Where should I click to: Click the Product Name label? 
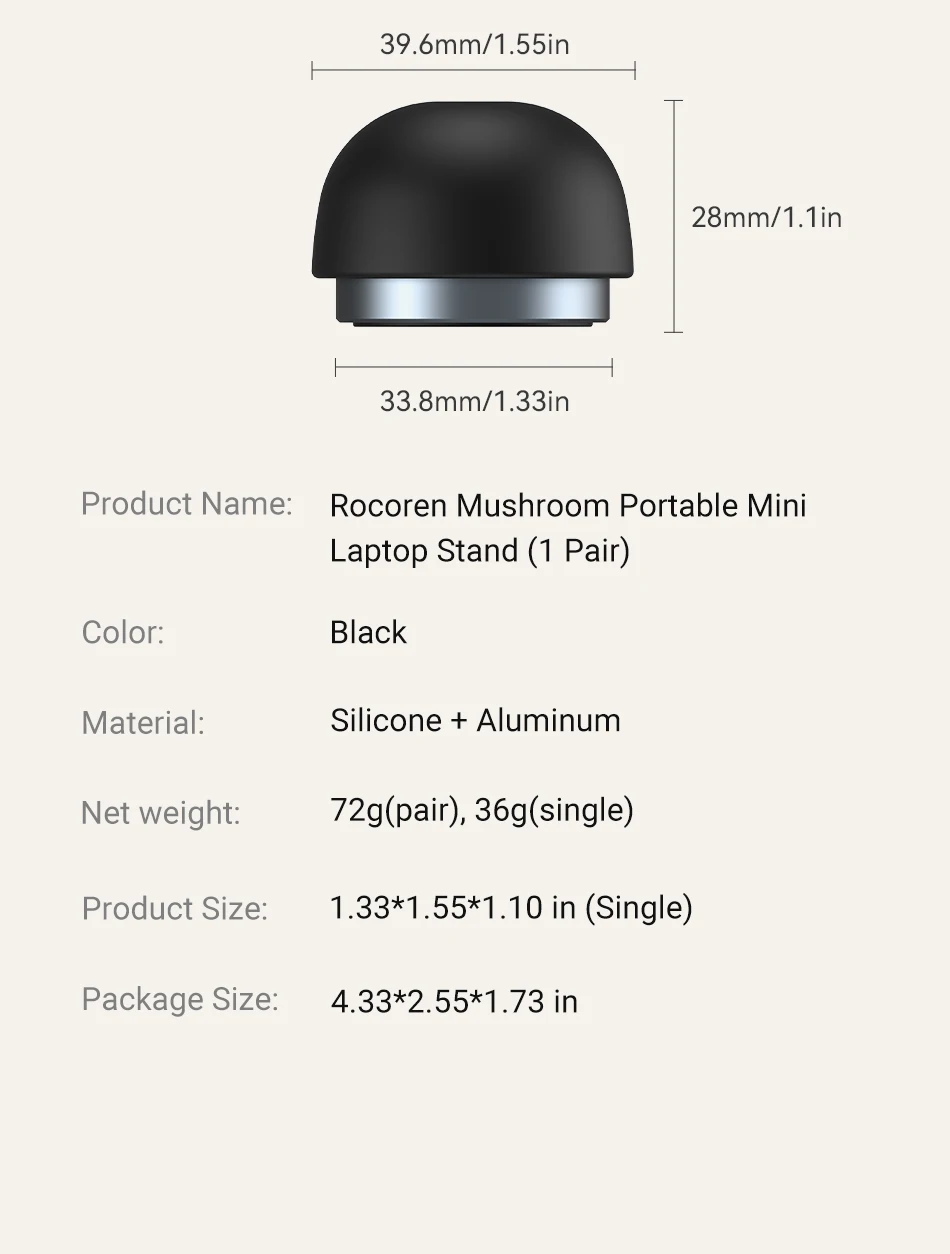[187, 503]
